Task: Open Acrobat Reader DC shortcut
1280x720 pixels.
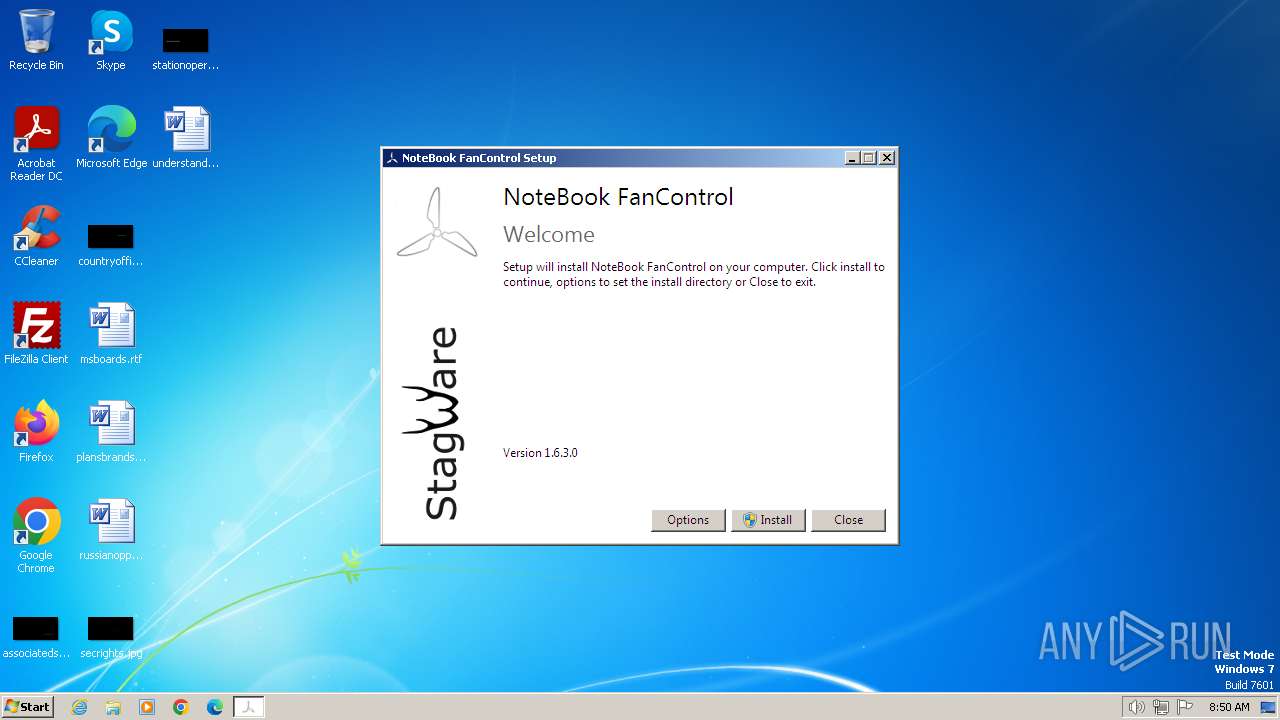Action: point(36,143)
